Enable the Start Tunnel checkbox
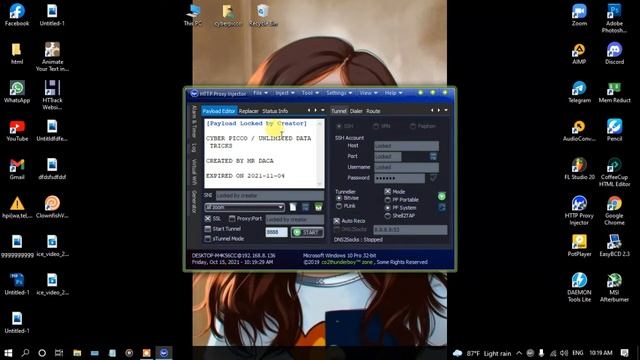 click(208, 229)
